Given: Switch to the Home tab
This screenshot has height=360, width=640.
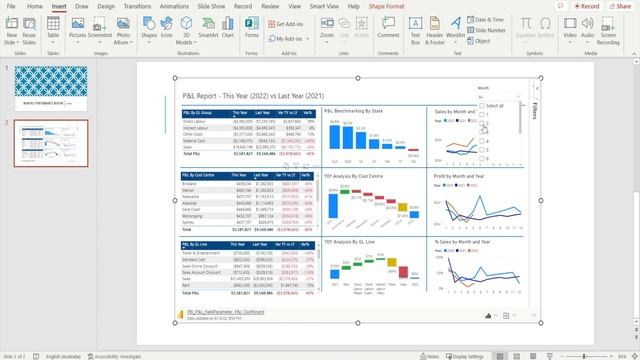Looking at the screenshot, I should pyautogui.click(x=35, y=6).
